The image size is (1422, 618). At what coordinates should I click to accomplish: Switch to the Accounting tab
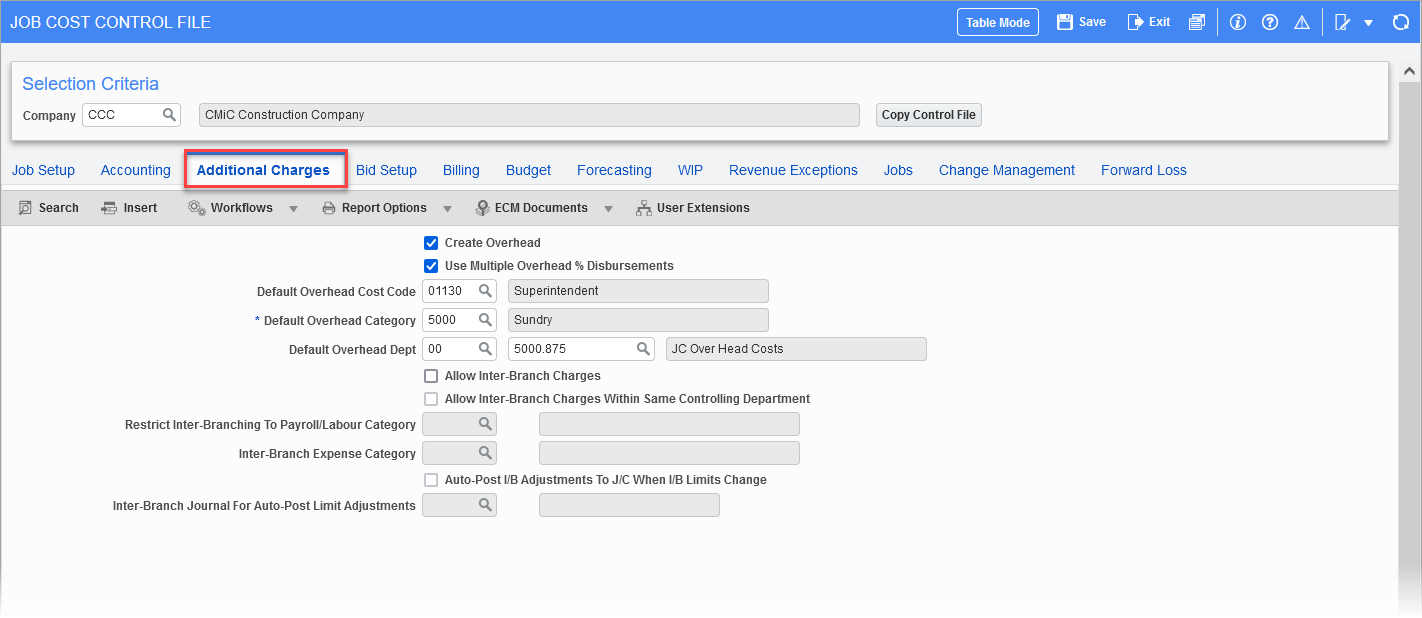pos(135,170)
